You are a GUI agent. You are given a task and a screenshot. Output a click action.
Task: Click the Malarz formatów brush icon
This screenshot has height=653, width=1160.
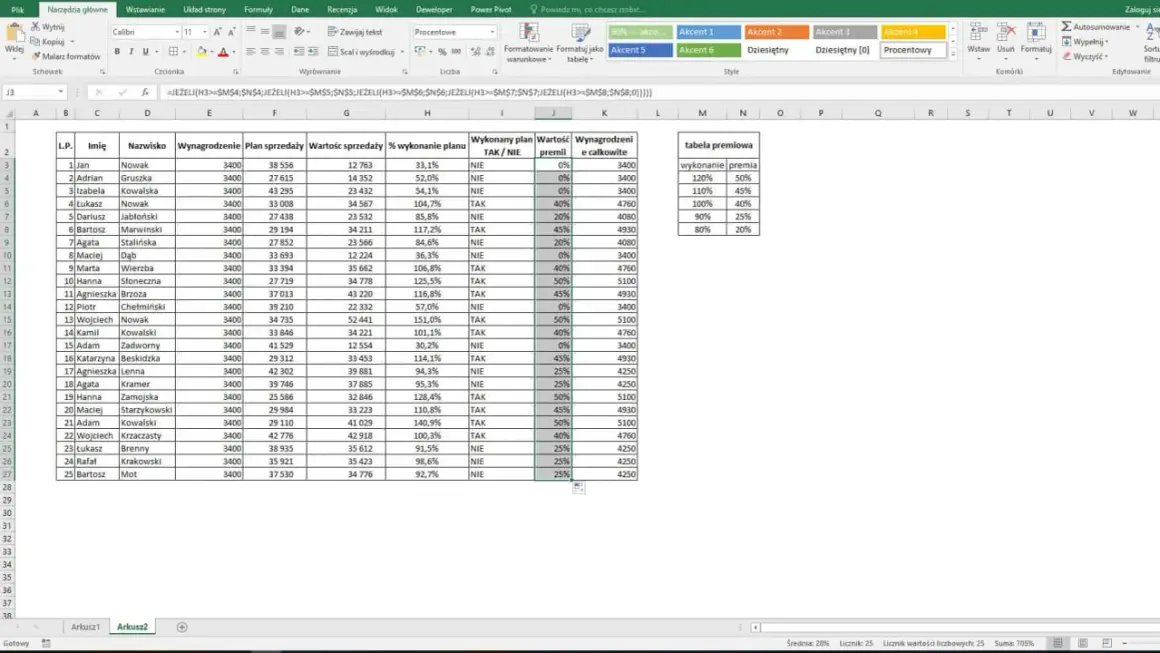click(x=36, y=56)
